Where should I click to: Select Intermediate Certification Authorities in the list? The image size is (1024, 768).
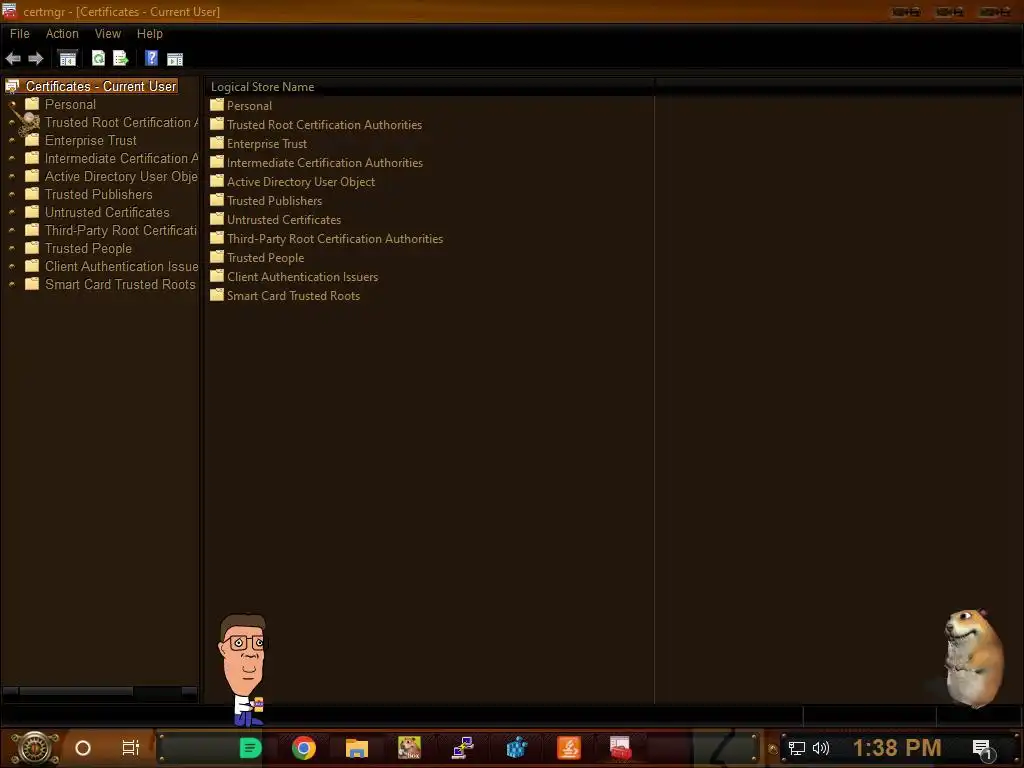pyautogui.click(x=325, y=163)
